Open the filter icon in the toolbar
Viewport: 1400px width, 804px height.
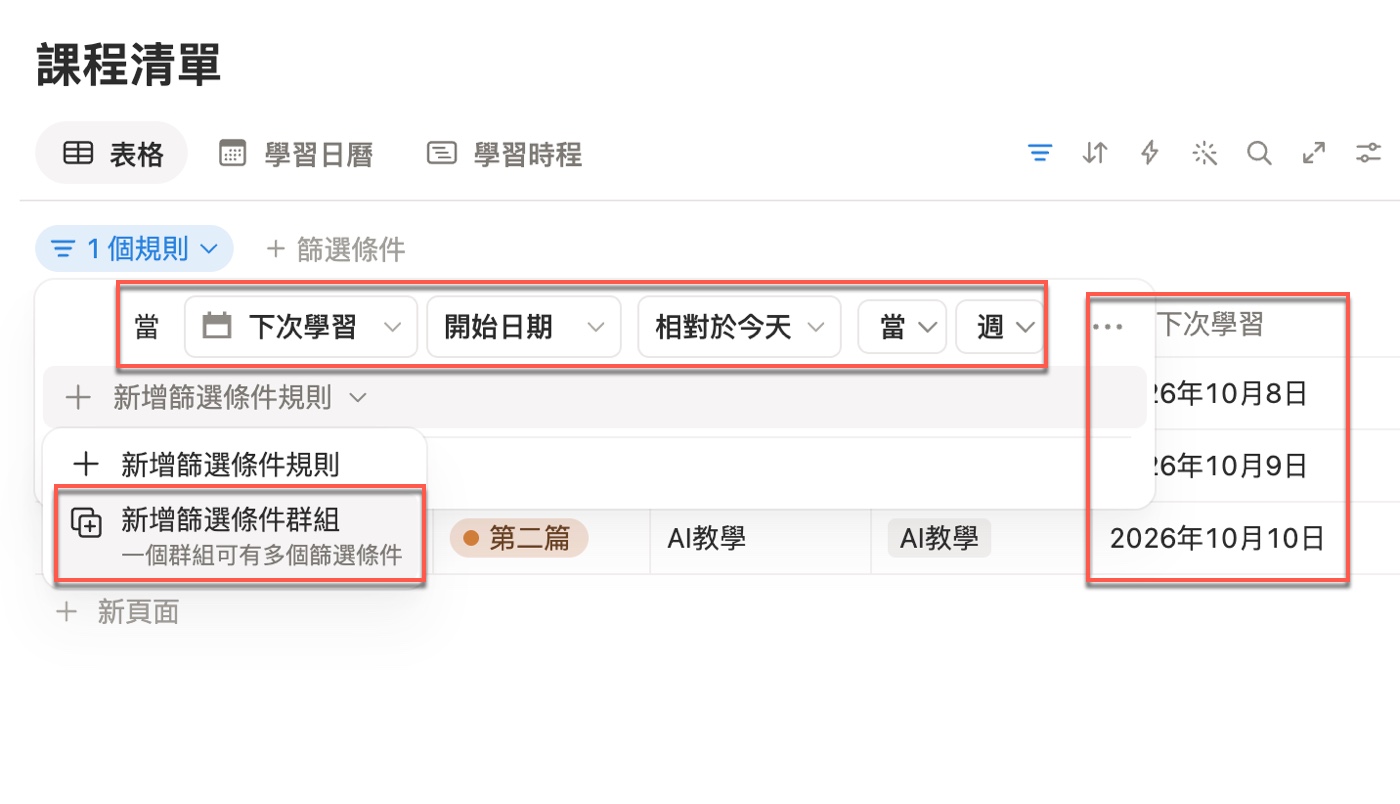1040,153
